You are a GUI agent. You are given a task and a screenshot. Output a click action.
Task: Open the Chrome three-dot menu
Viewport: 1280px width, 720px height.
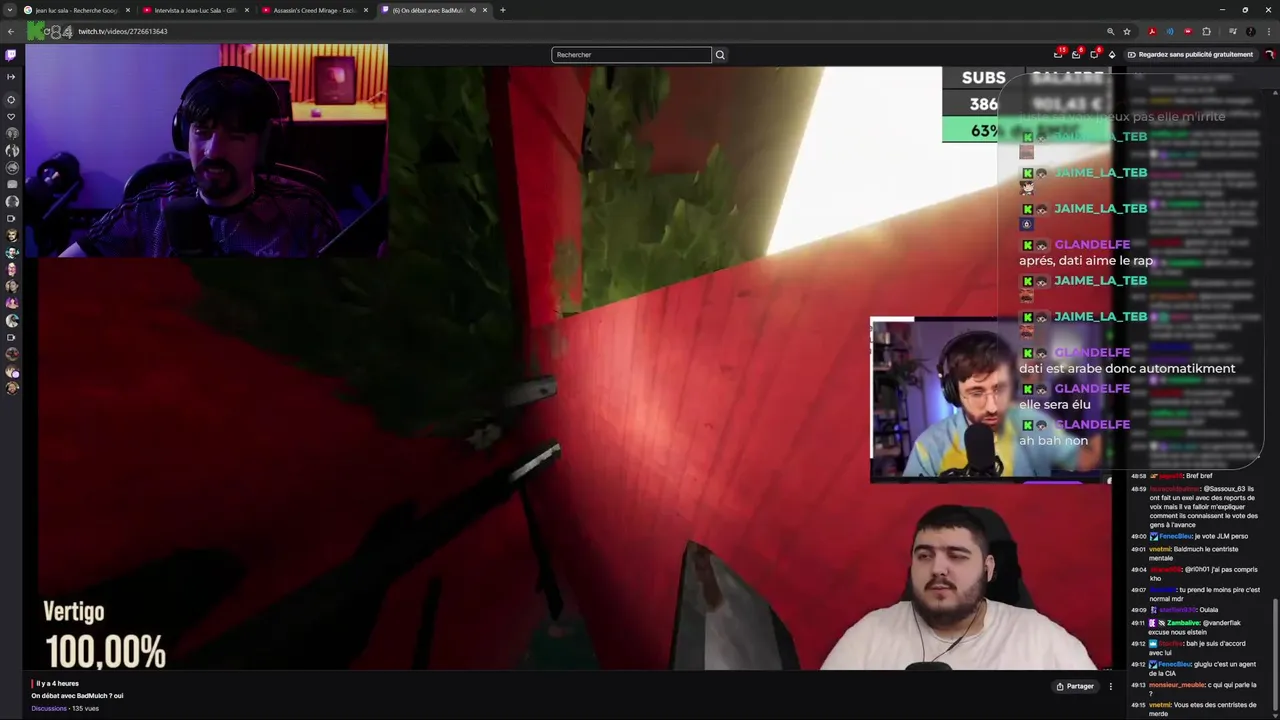(1268, 31)
